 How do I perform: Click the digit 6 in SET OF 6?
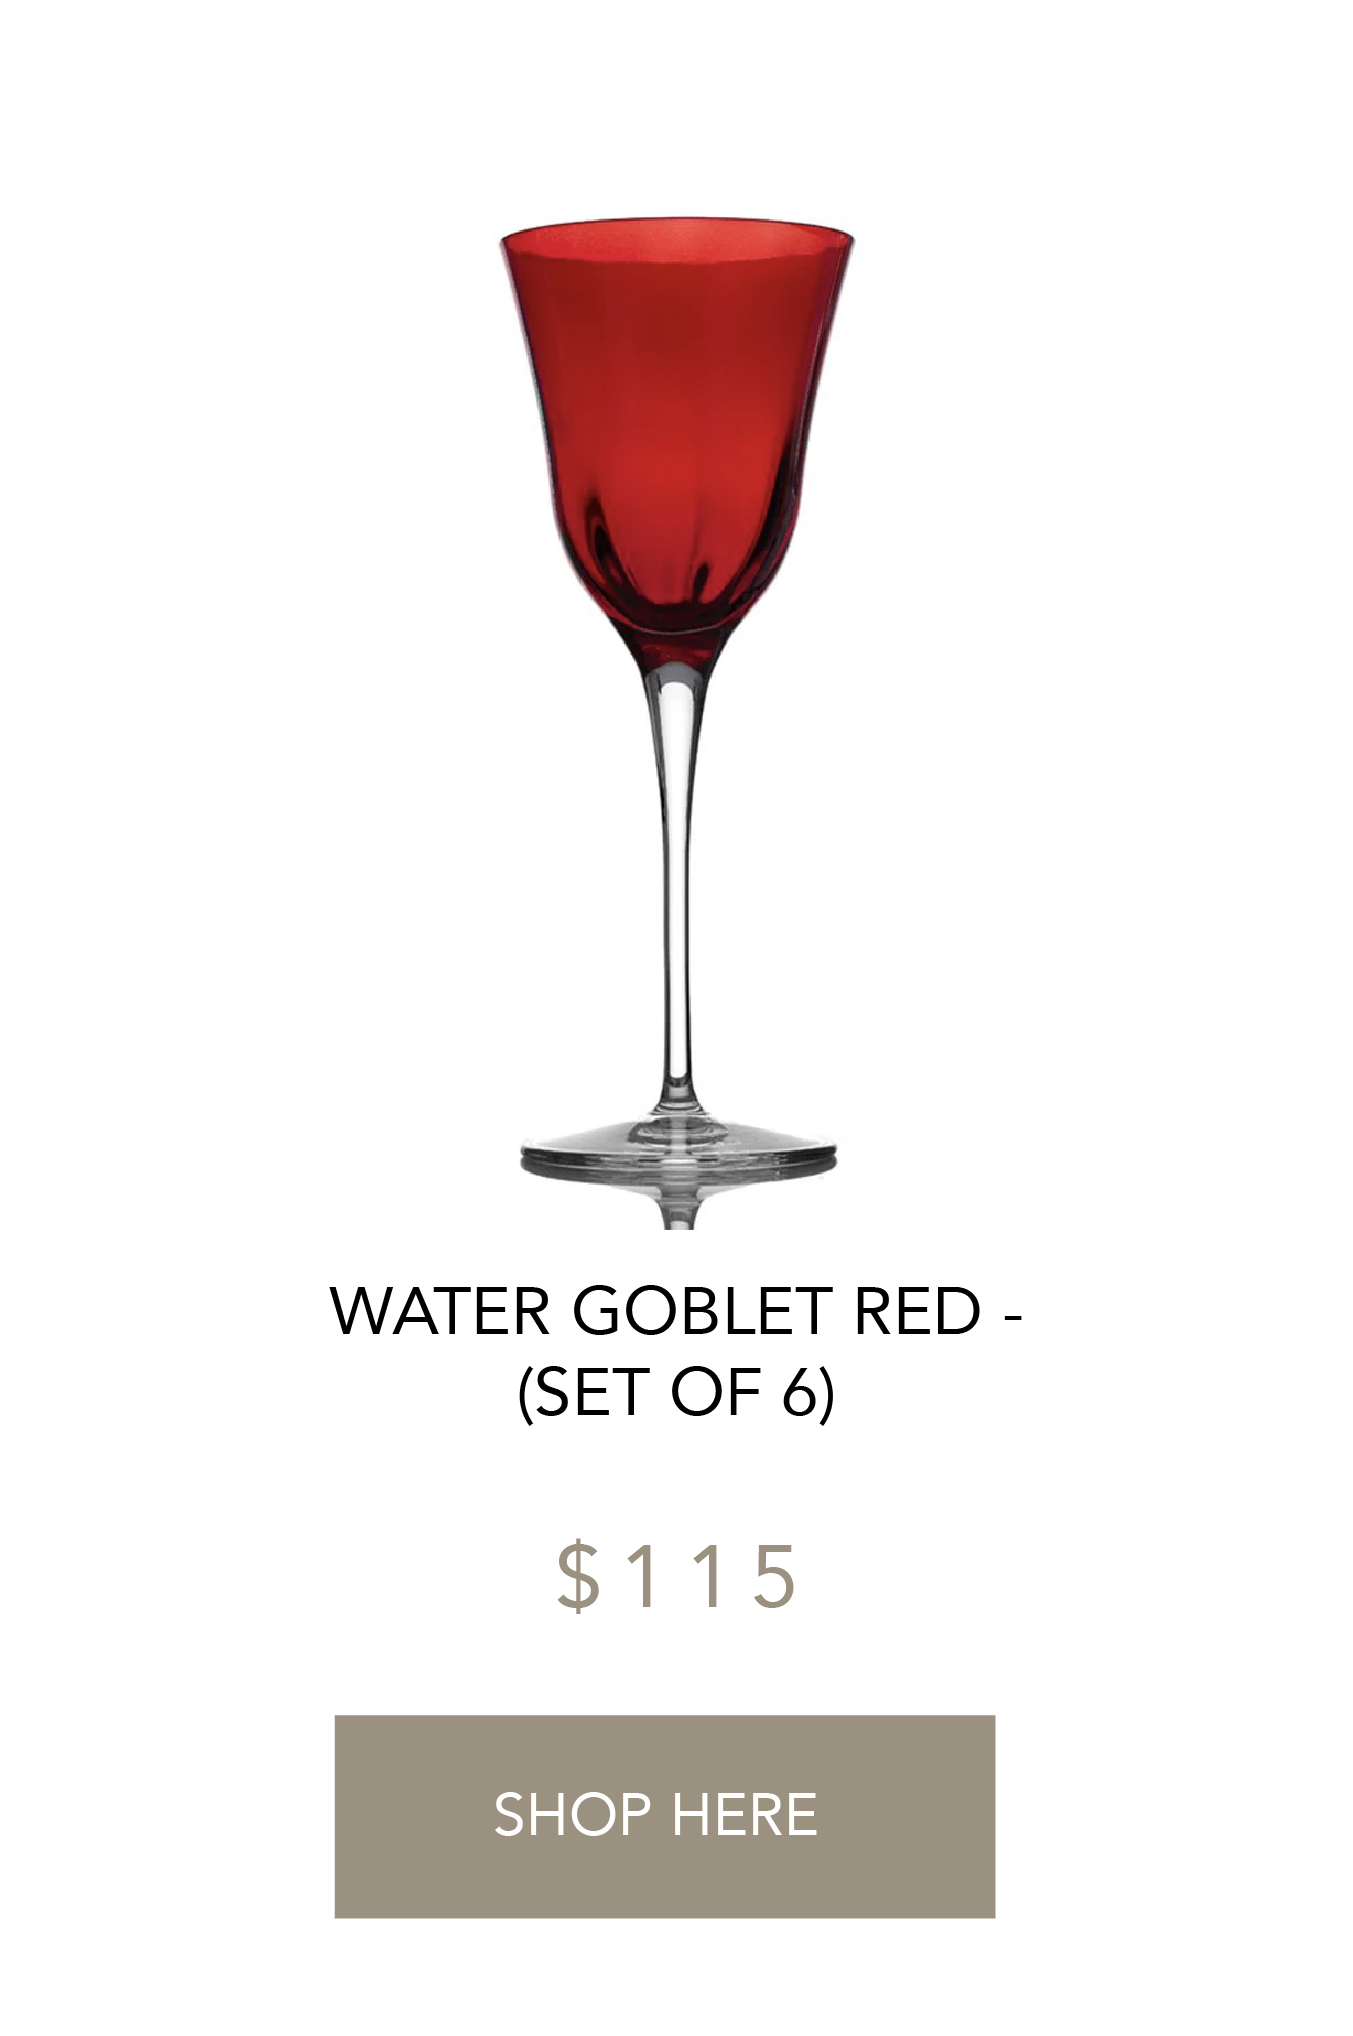click(800, 1392)
